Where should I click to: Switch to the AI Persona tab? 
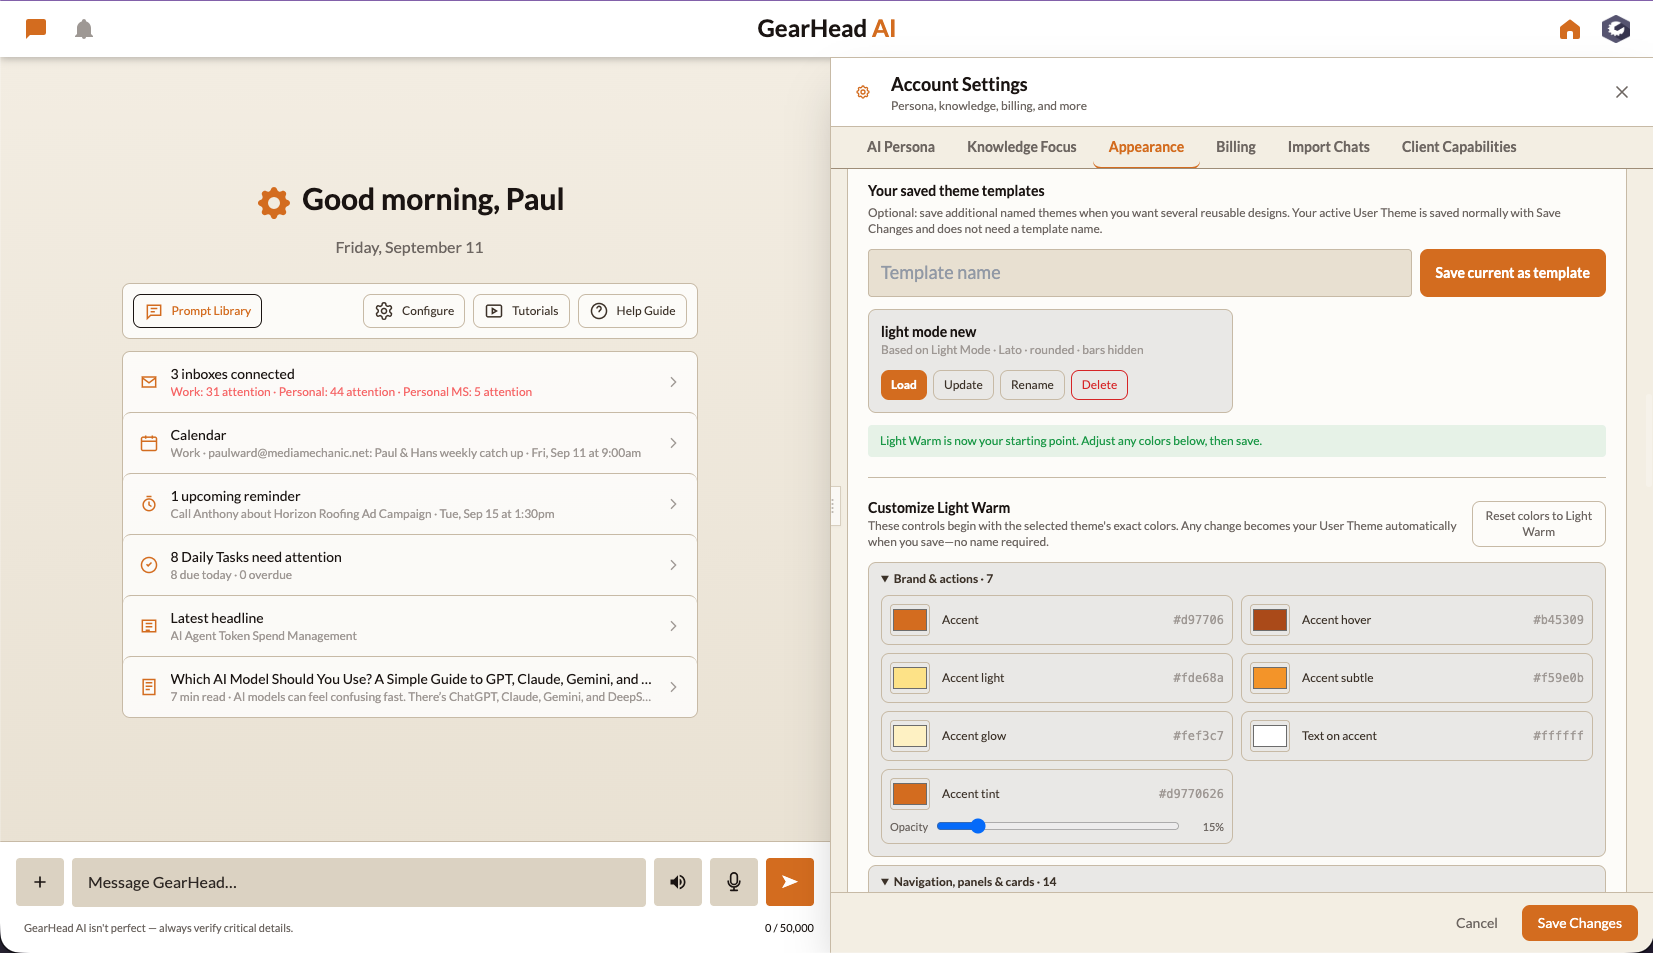tap(901, 147)
